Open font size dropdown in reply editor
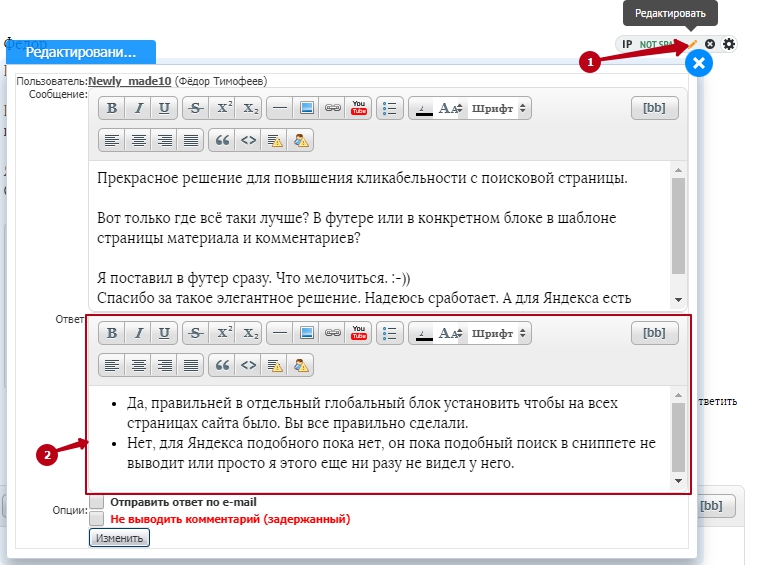The image size is (759, 565). (450, 333)
